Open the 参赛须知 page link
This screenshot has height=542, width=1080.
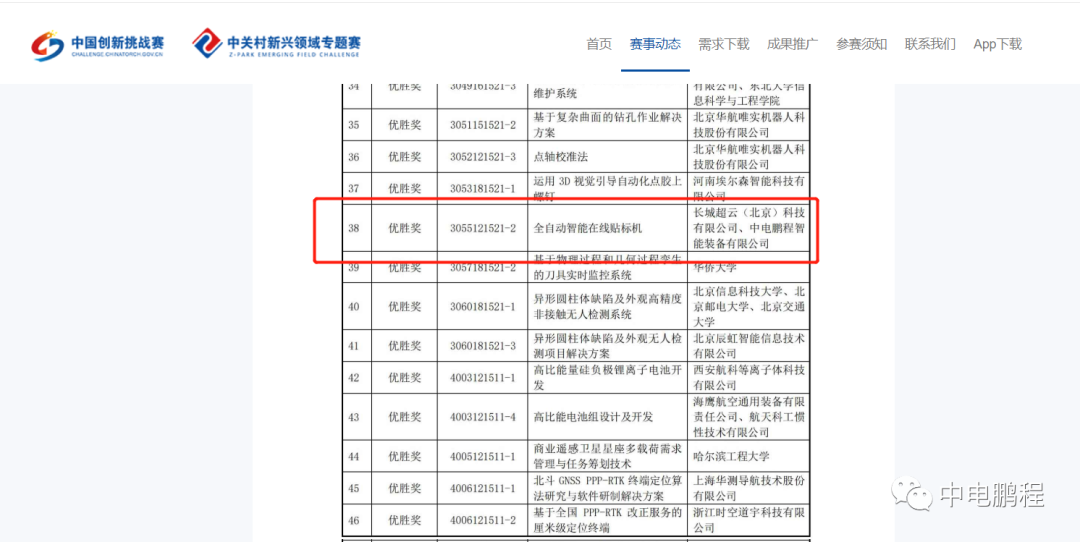coord(861,44)
